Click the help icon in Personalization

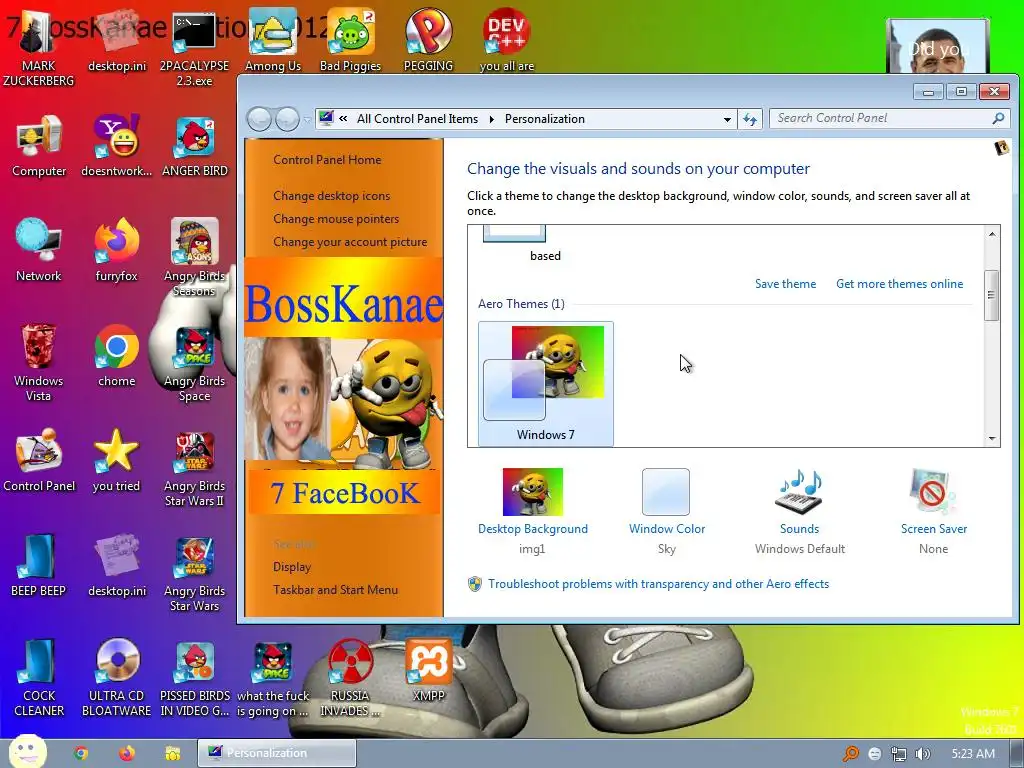point(1001,148)
